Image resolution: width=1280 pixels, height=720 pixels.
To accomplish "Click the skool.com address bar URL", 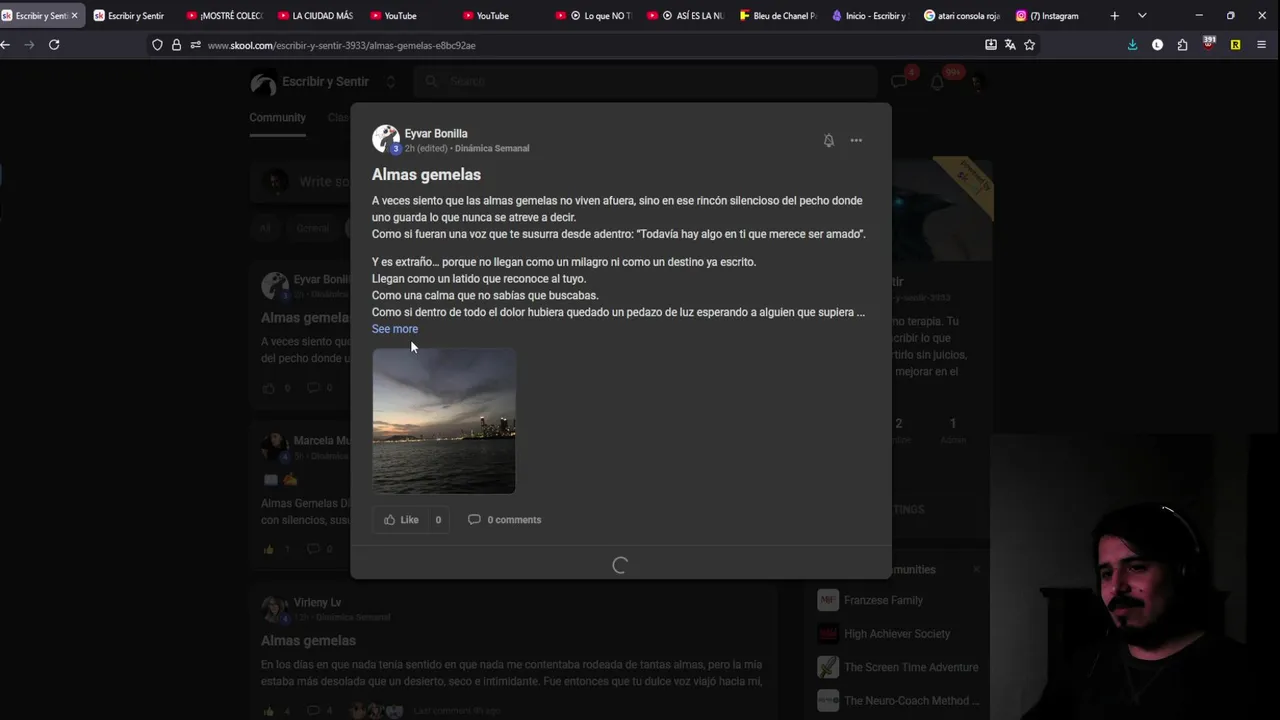I will click(x=342, y=46).
